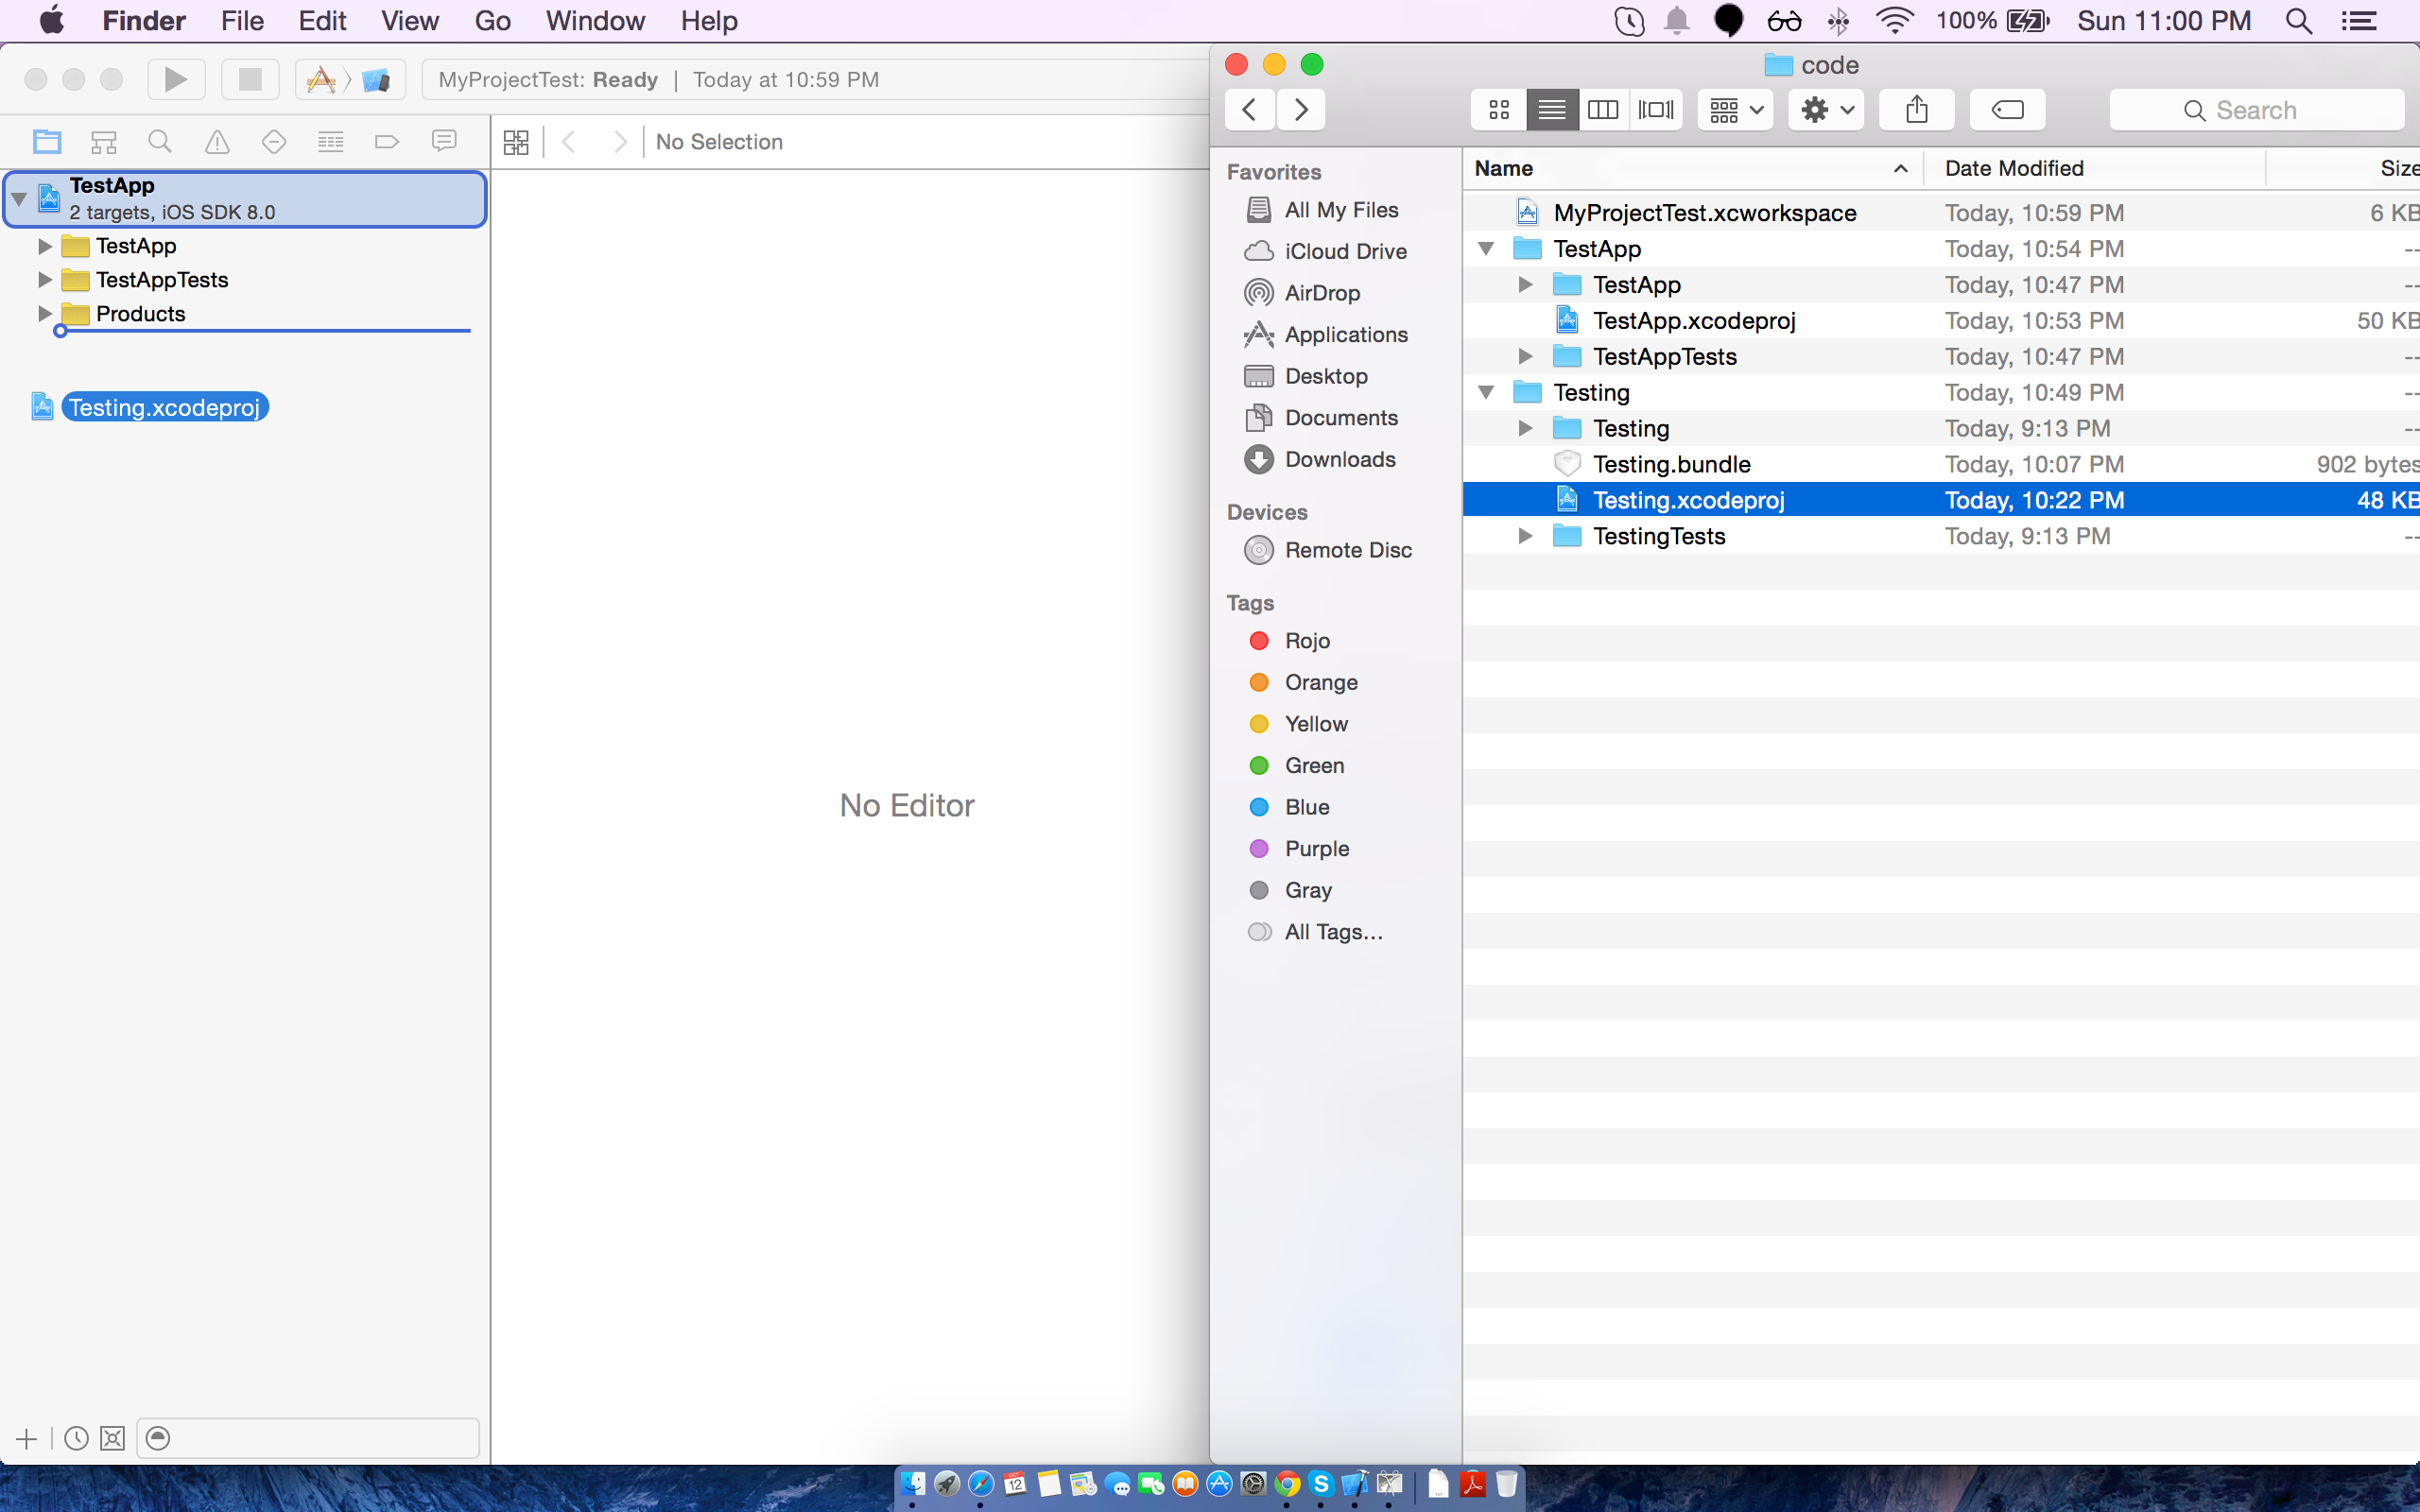This screenshot has width=2420, height=1512.
Task: Select the Purple tag
Action: point(1299,849)
